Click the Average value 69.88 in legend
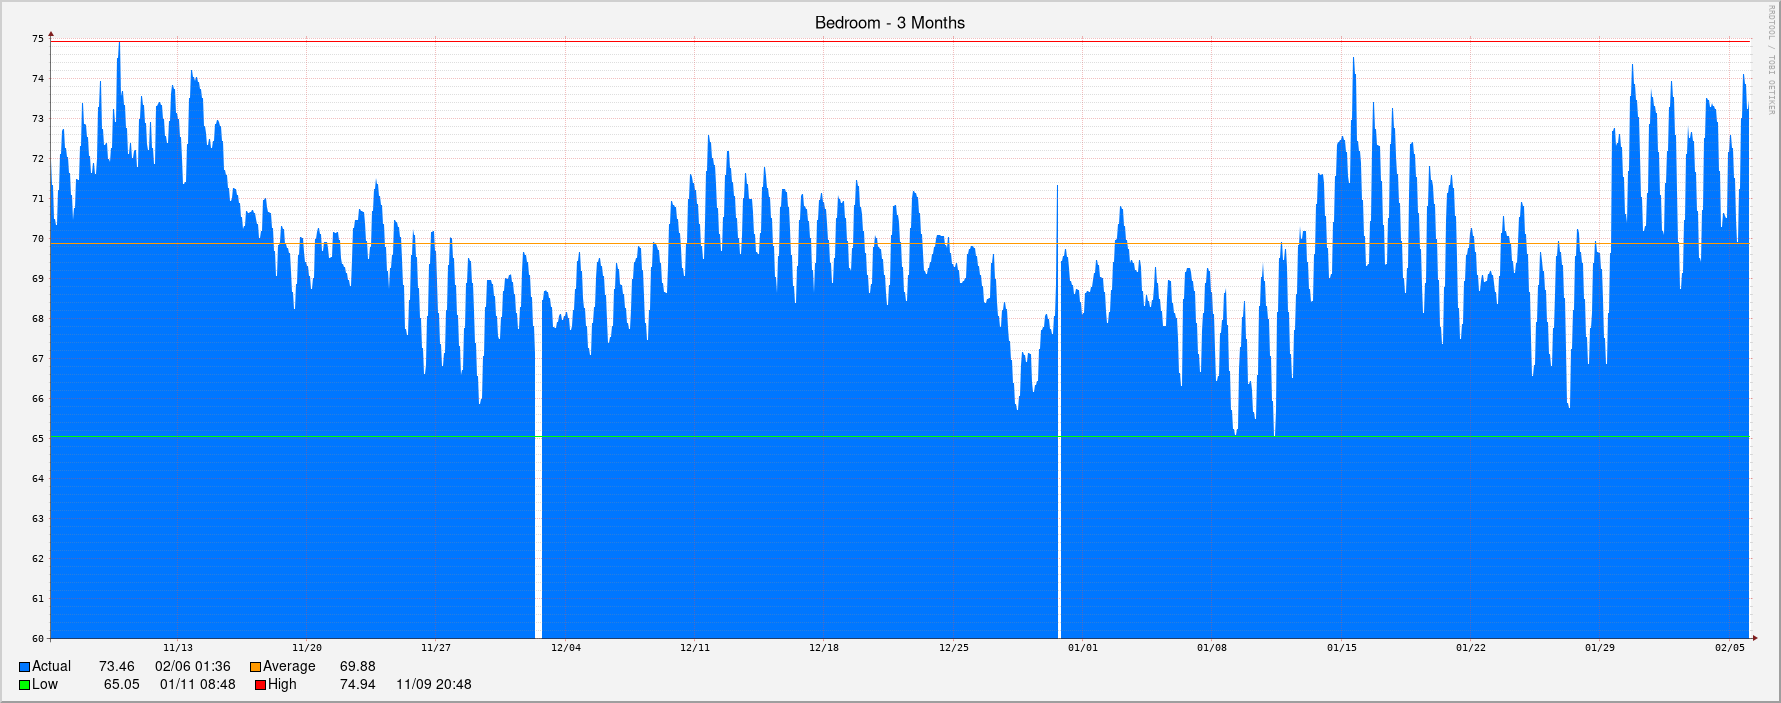This screenshot has height=703, width=1781. pos(357,667)
